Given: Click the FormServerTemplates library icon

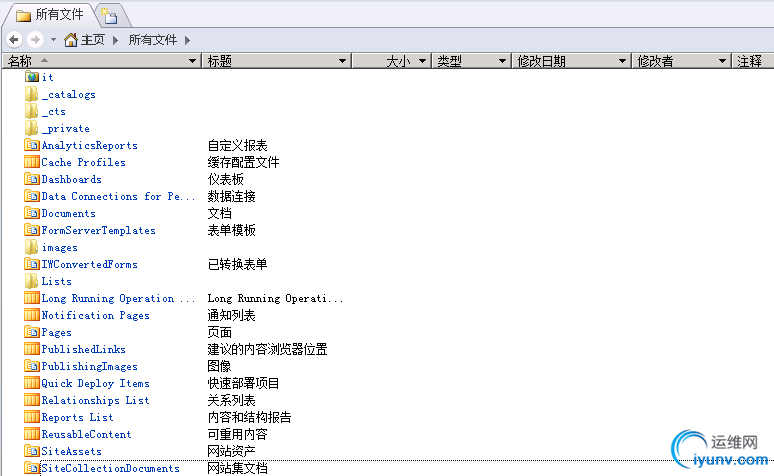Looking at the screenshot, I should pyautogui.click(x=32, y=230).
